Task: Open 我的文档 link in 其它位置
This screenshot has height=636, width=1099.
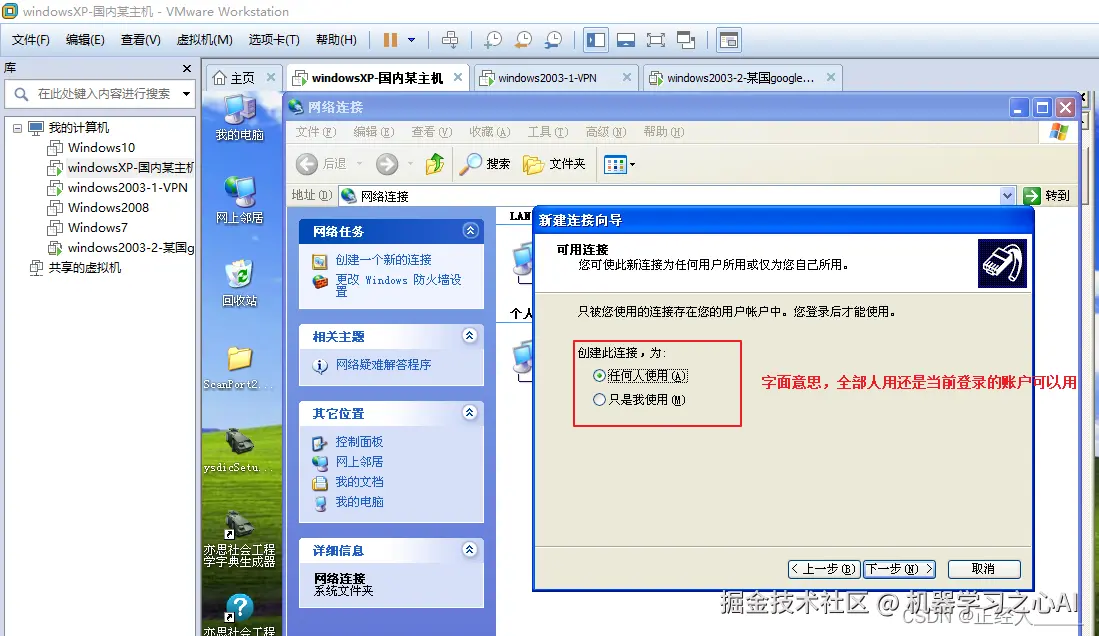Action: (359, 482)
